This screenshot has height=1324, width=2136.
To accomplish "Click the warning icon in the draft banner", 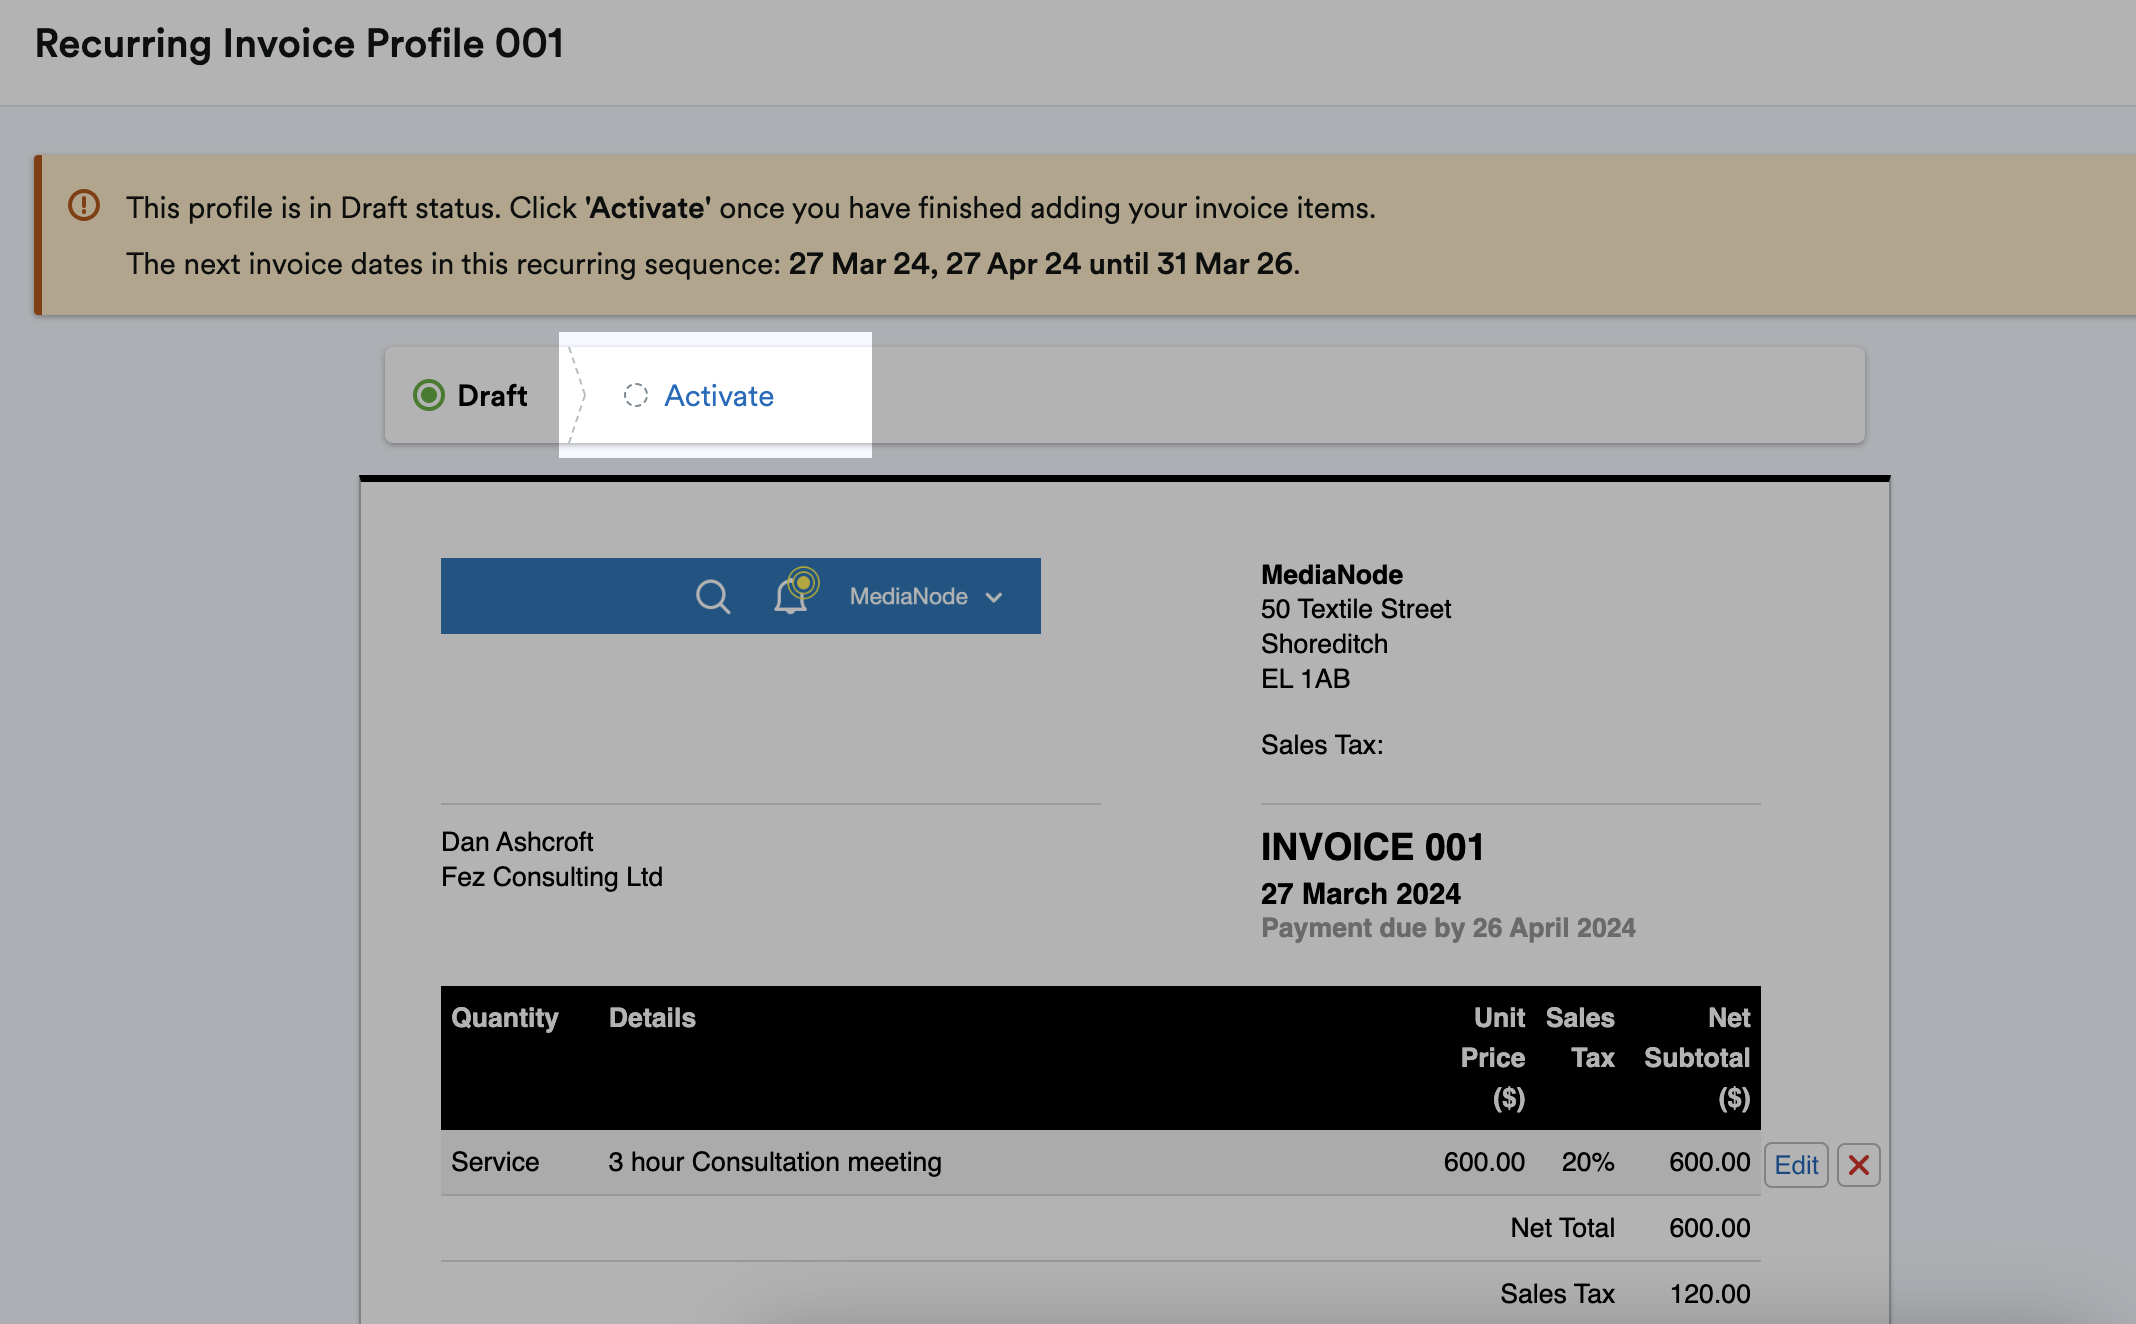I will 84,204.
